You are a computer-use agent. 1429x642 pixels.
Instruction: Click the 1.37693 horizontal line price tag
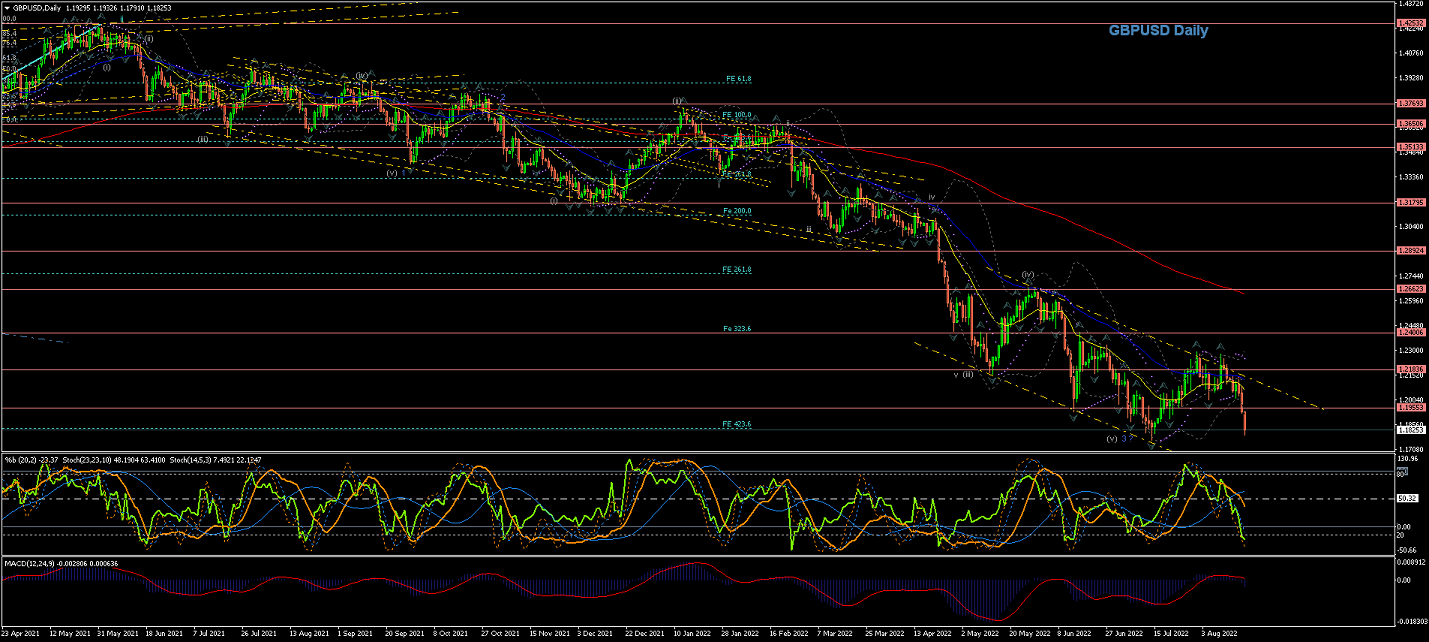(1412, 103)
